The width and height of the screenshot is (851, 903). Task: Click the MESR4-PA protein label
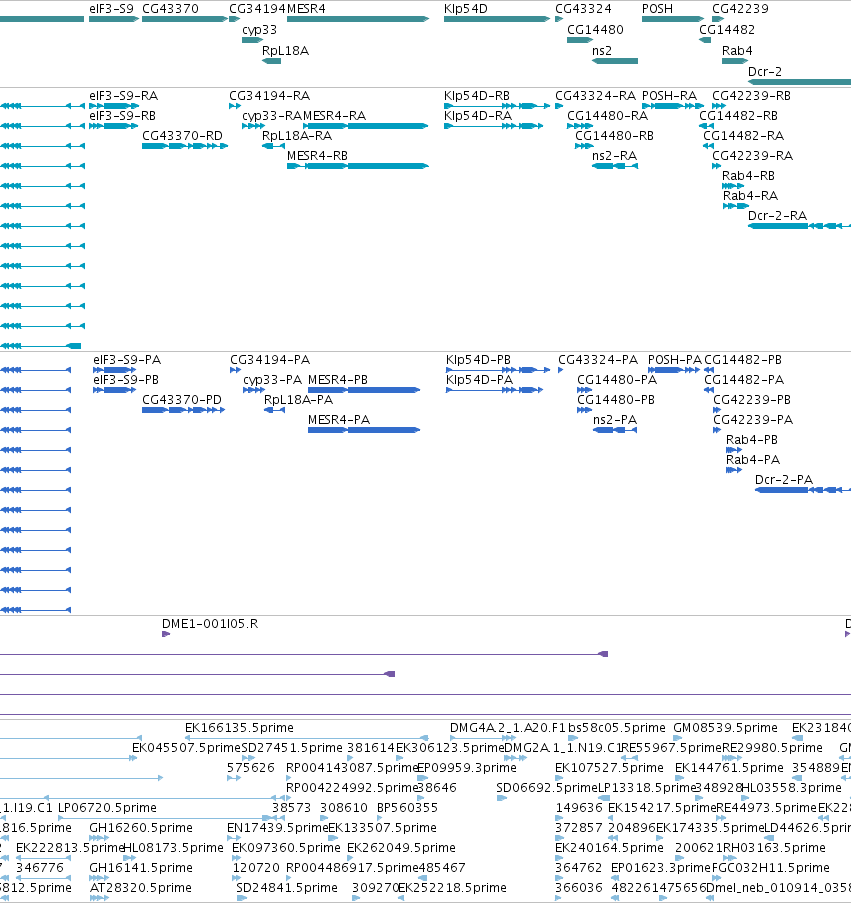[x=339, y=420]
